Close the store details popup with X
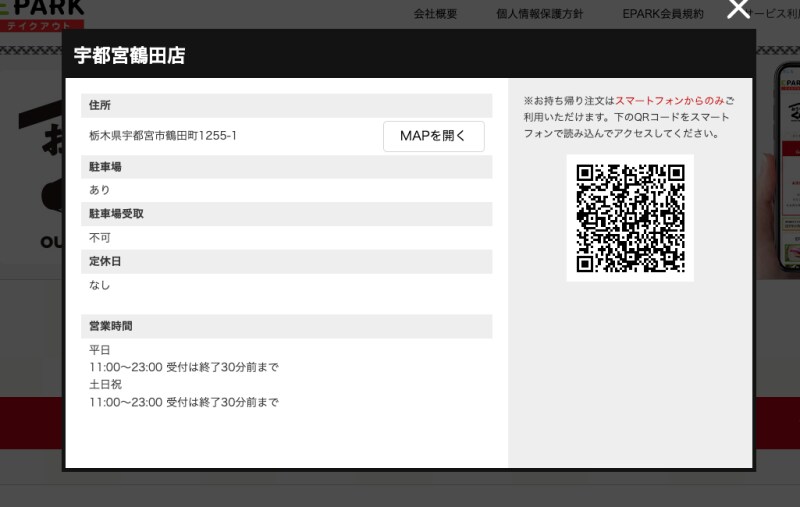This screenshot has height=507, width=800. click(x=738, y=9)
